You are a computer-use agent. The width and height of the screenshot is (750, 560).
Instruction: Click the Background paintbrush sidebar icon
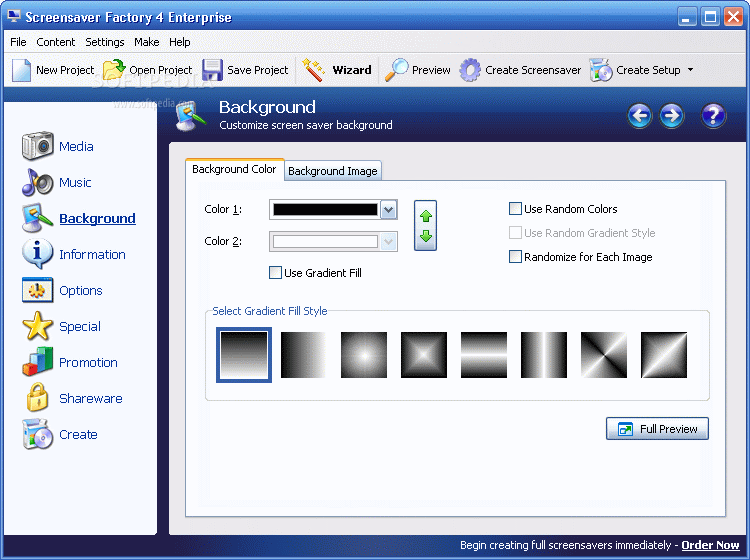pos(37,218)
